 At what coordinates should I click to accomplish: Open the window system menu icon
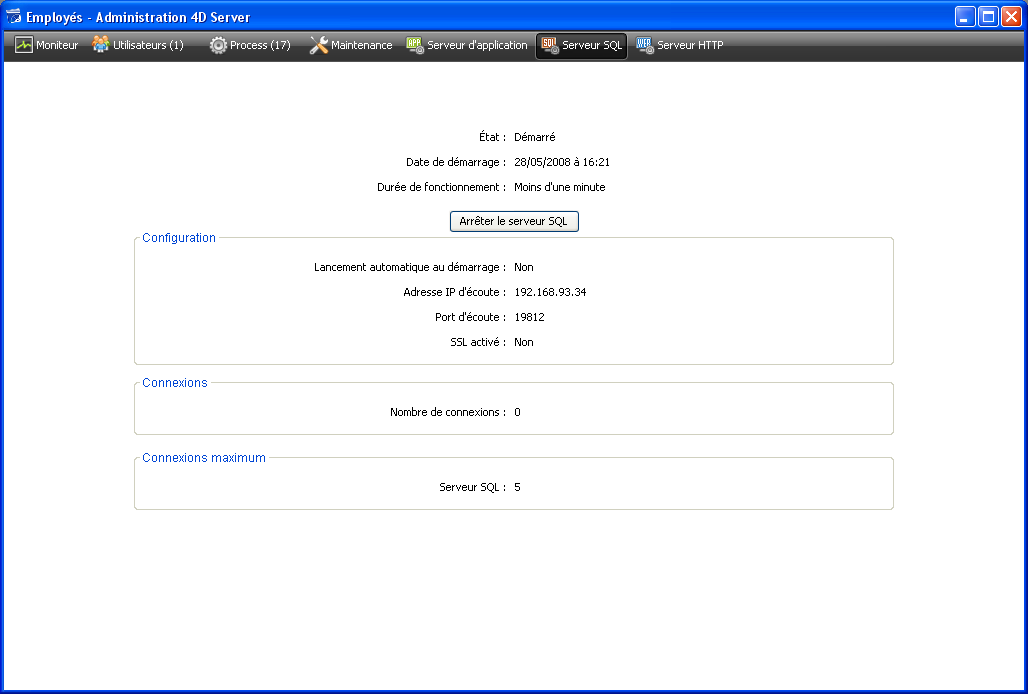pyautogui.click(x=14, y=17)
